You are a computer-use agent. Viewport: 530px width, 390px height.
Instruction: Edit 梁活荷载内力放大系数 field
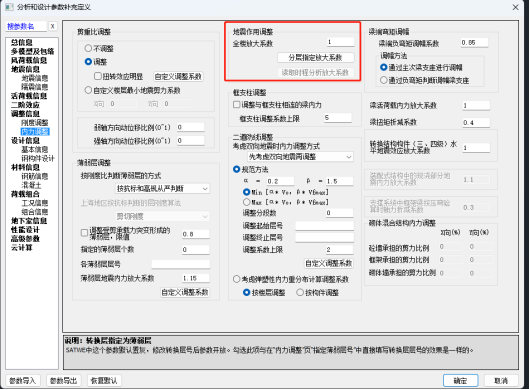(x=476, y=105)
